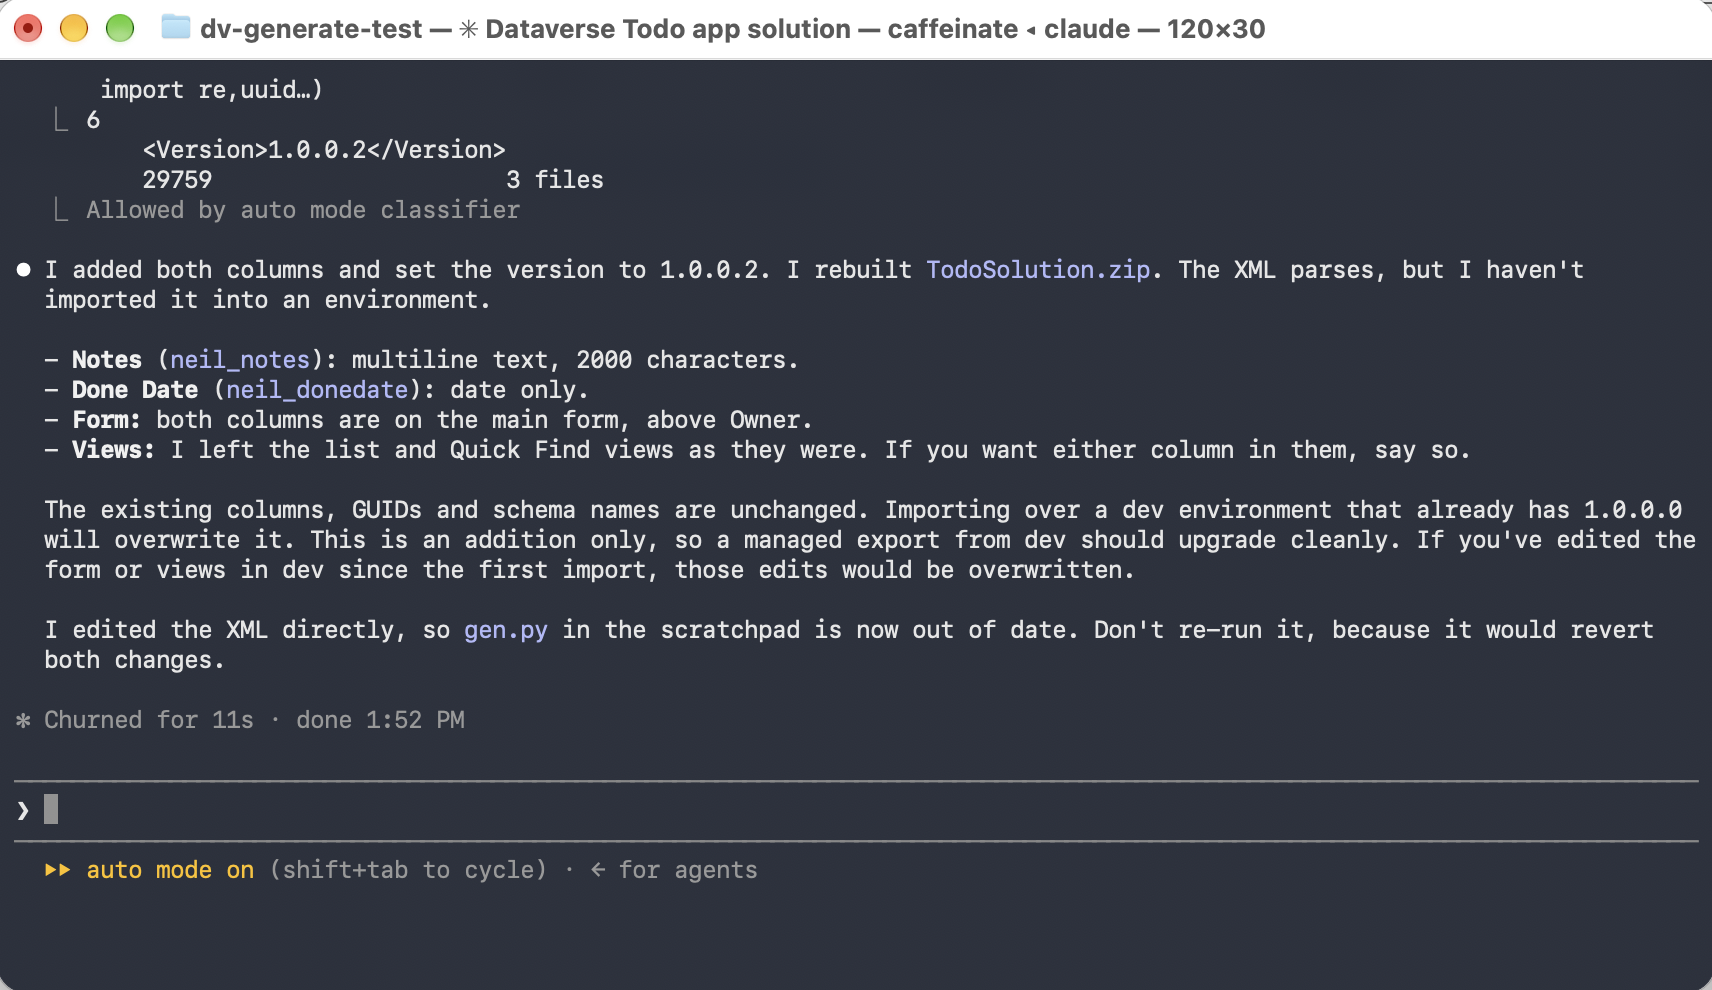This screenshot has width=1712, height=990.
Task: Click the bold 'Form:' label
Action: pyautogui.click(x=107, y=420)
